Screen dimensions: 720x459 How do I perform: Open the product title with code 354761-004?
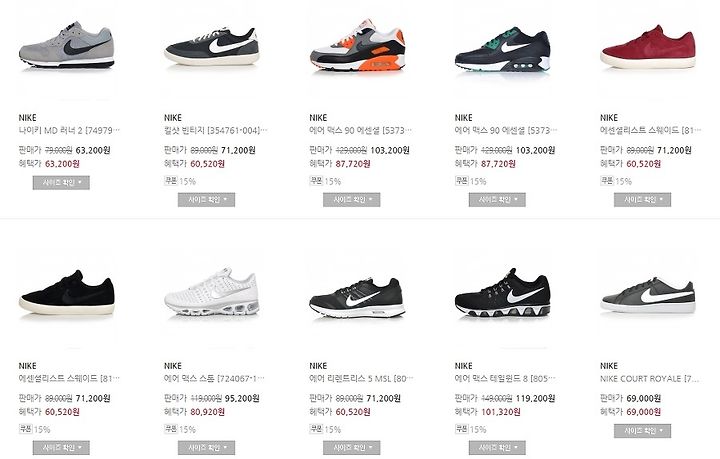[x=215, y=130]
